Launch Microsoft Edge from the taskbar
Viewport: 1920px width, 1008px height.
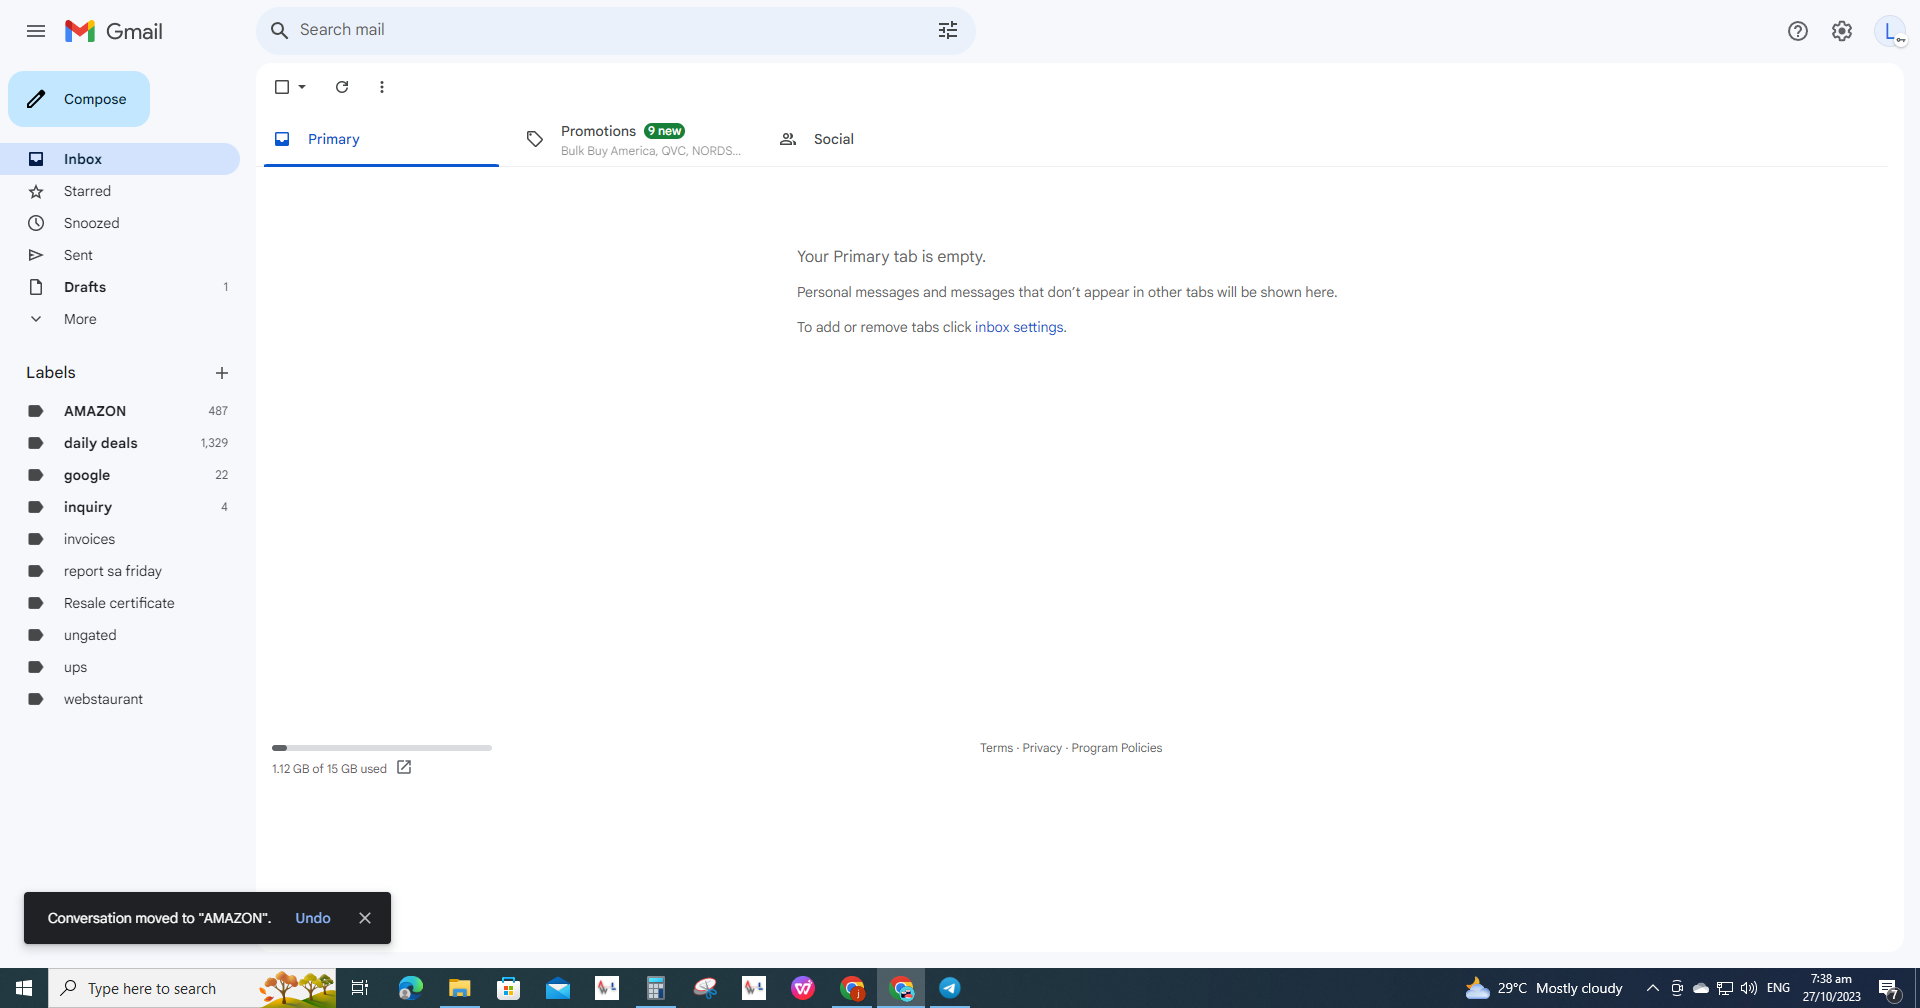click(x=410, y=988)
